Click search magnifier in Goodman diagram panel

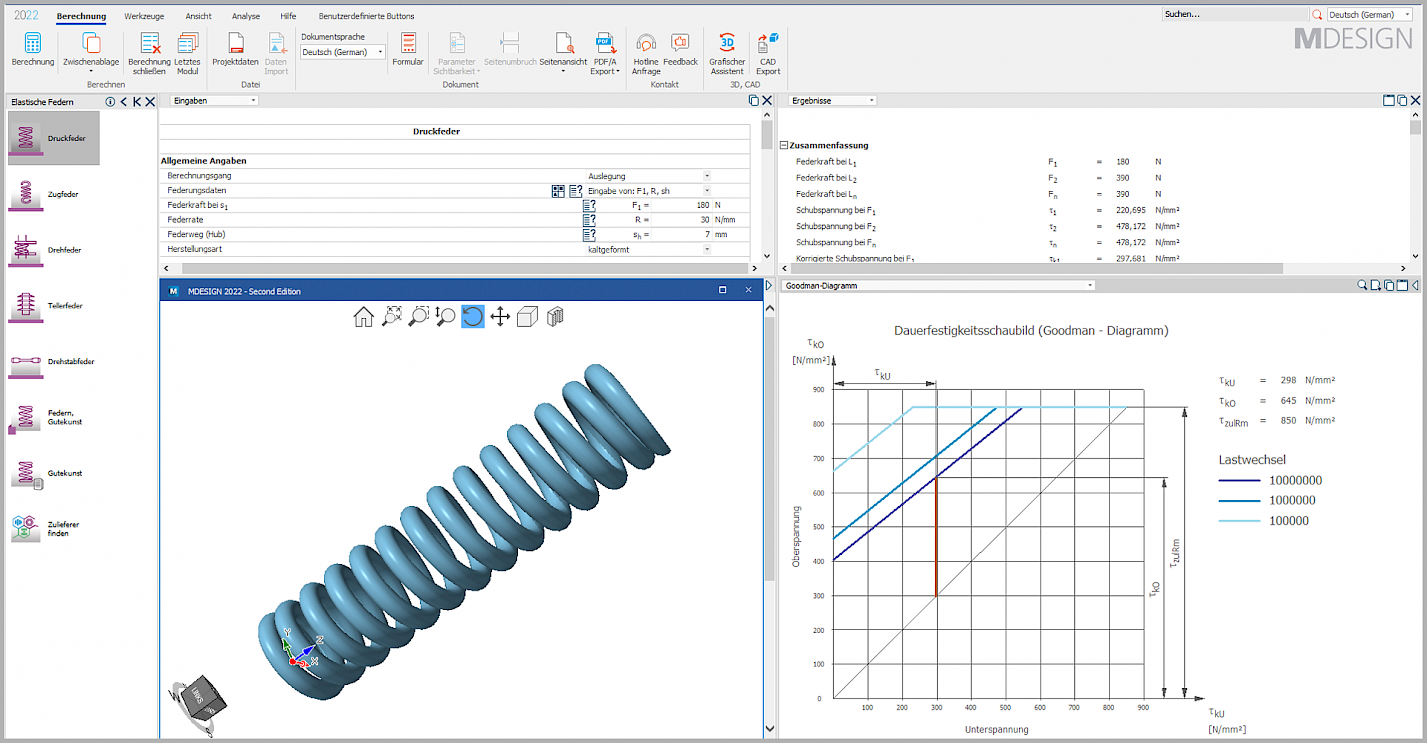tap(1362, 285)
